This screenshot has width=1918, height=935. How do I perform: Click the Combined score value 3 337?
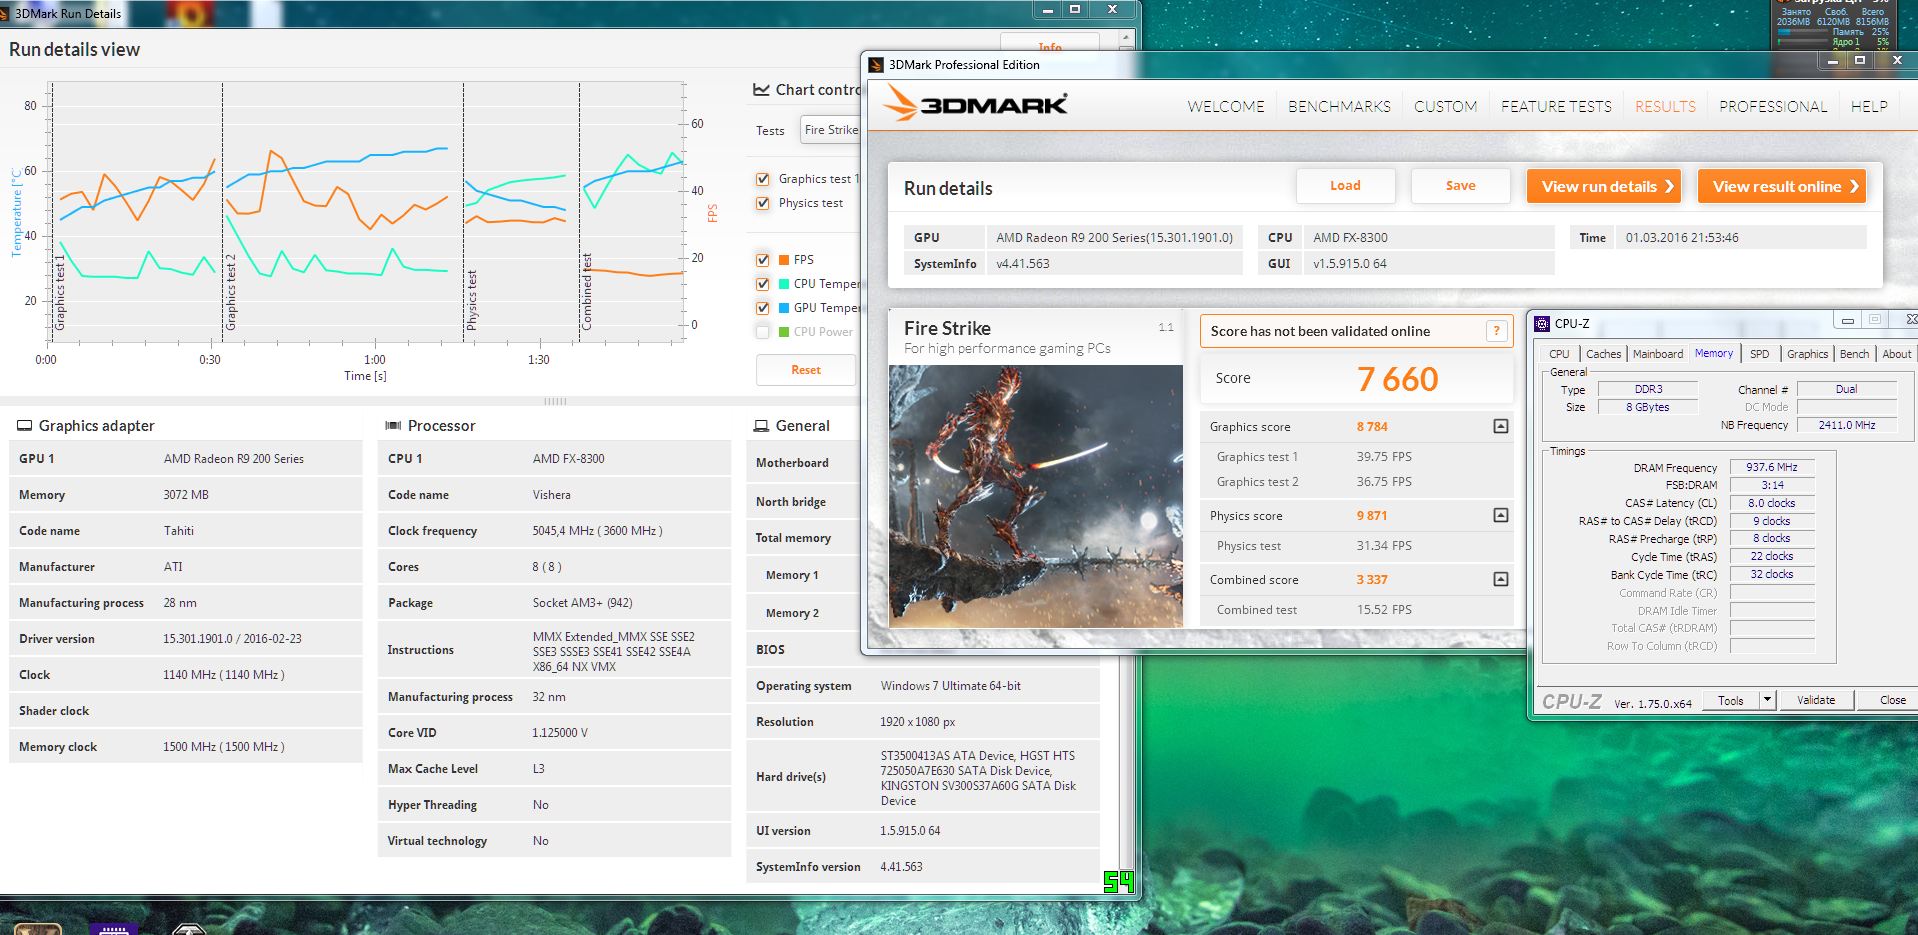point(1372,580)
